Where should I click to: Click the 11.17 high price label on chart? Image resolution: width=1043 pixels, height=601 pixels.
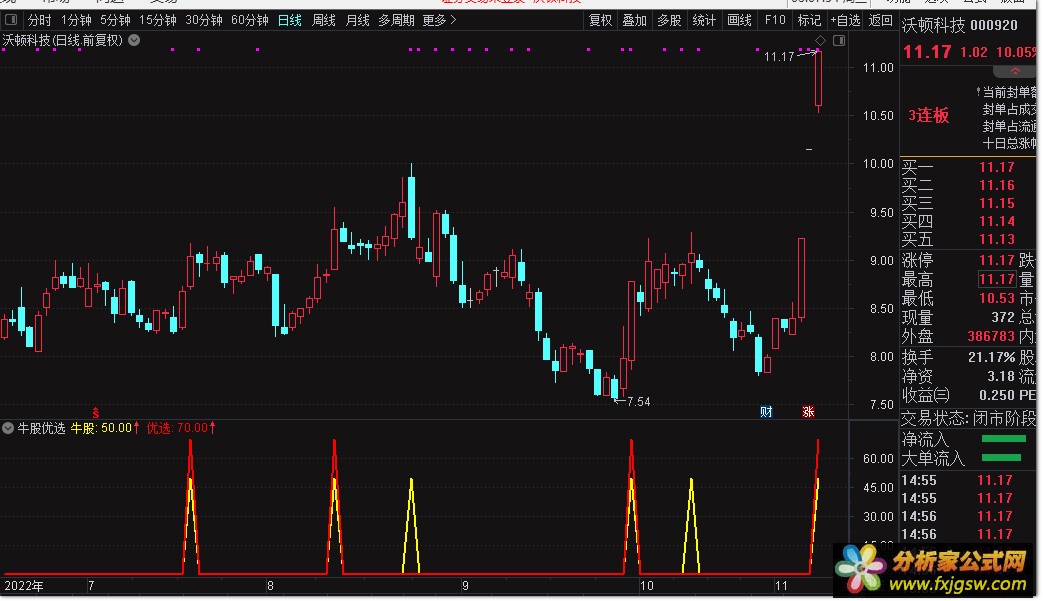point(779,57)
